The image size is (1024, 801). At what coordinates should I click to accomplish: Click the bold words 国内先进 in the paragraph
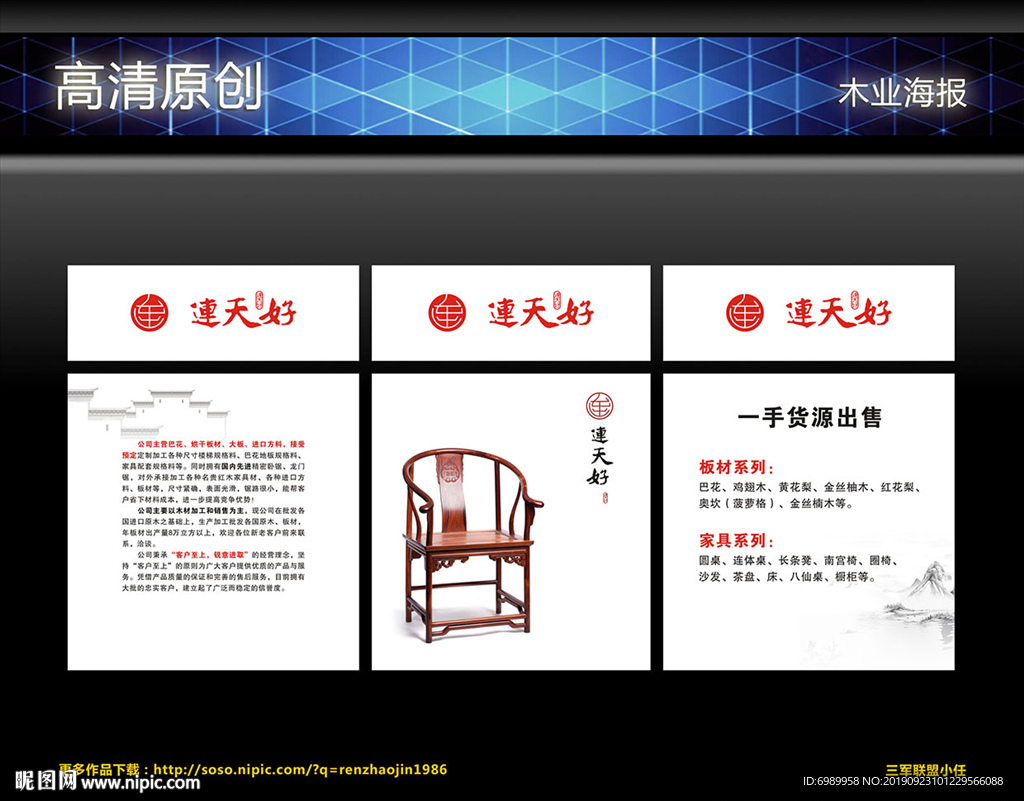pyautogui.click(x=234, y=467)
